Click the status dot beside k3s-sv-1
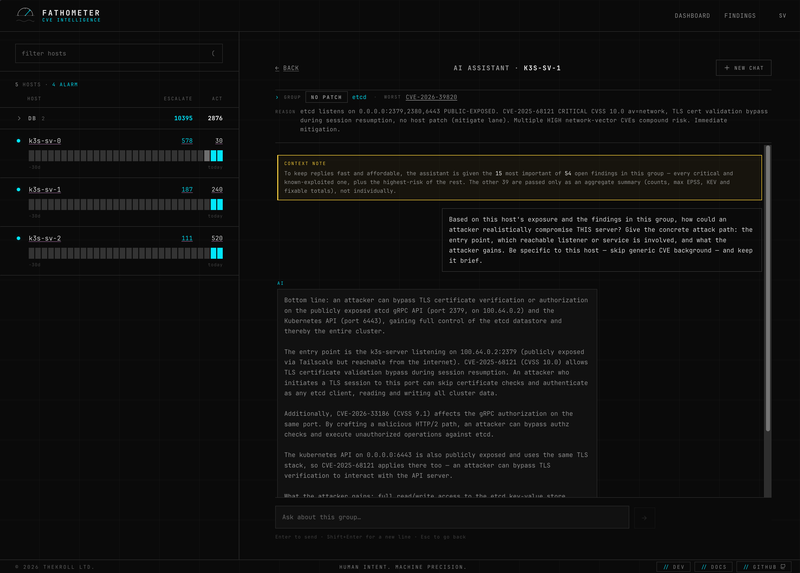 click(x=18, y=190)
